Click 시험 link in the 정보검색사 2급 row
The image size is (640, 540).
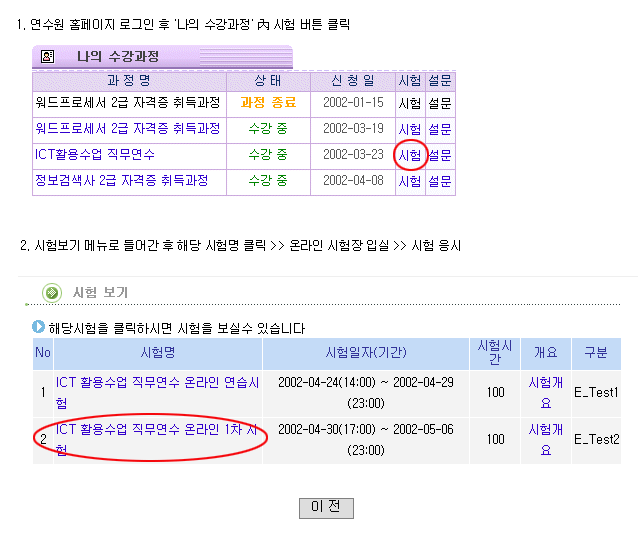coord(410,181)
